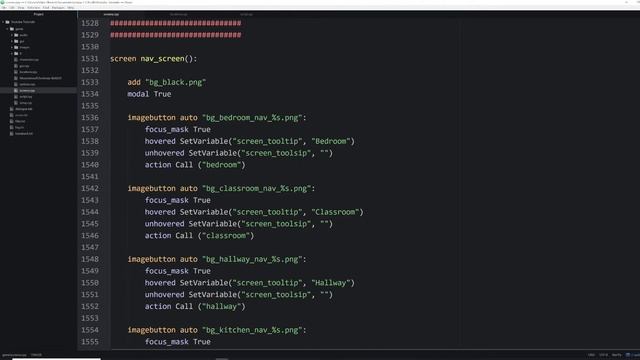Click the Project panel header
The image size is (640, 360).
tap(38, 14)
